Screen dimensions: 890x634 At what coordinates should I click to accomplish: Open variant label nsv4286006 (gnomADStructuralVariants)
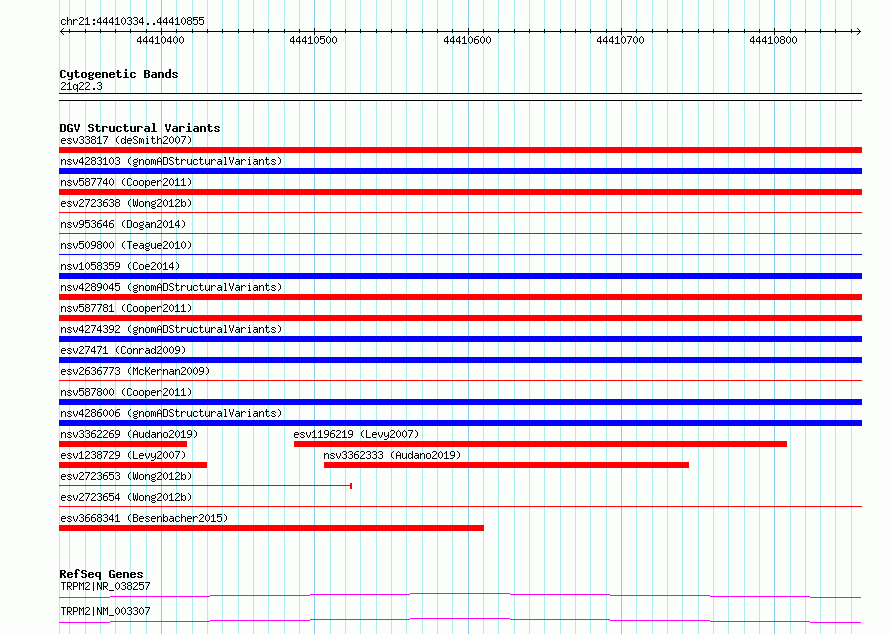[x=171, y=413]
